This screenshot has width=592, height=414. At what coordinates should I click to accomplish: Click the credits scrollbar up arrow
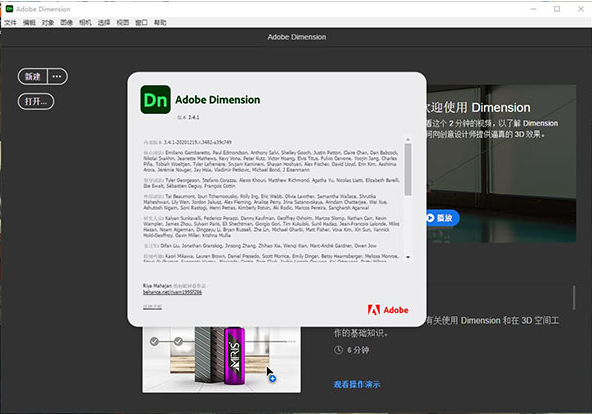tap(408, 140)
